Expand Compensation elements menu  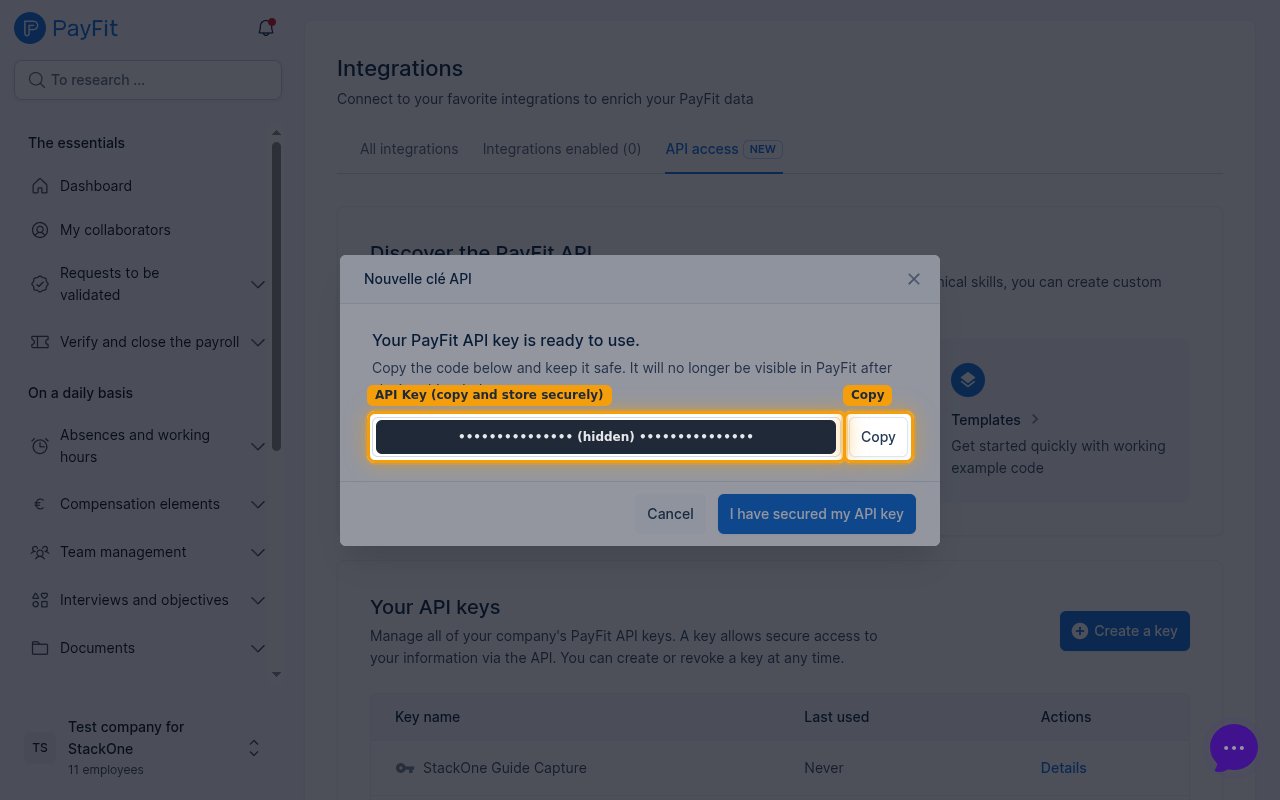[x=257, y=504]
